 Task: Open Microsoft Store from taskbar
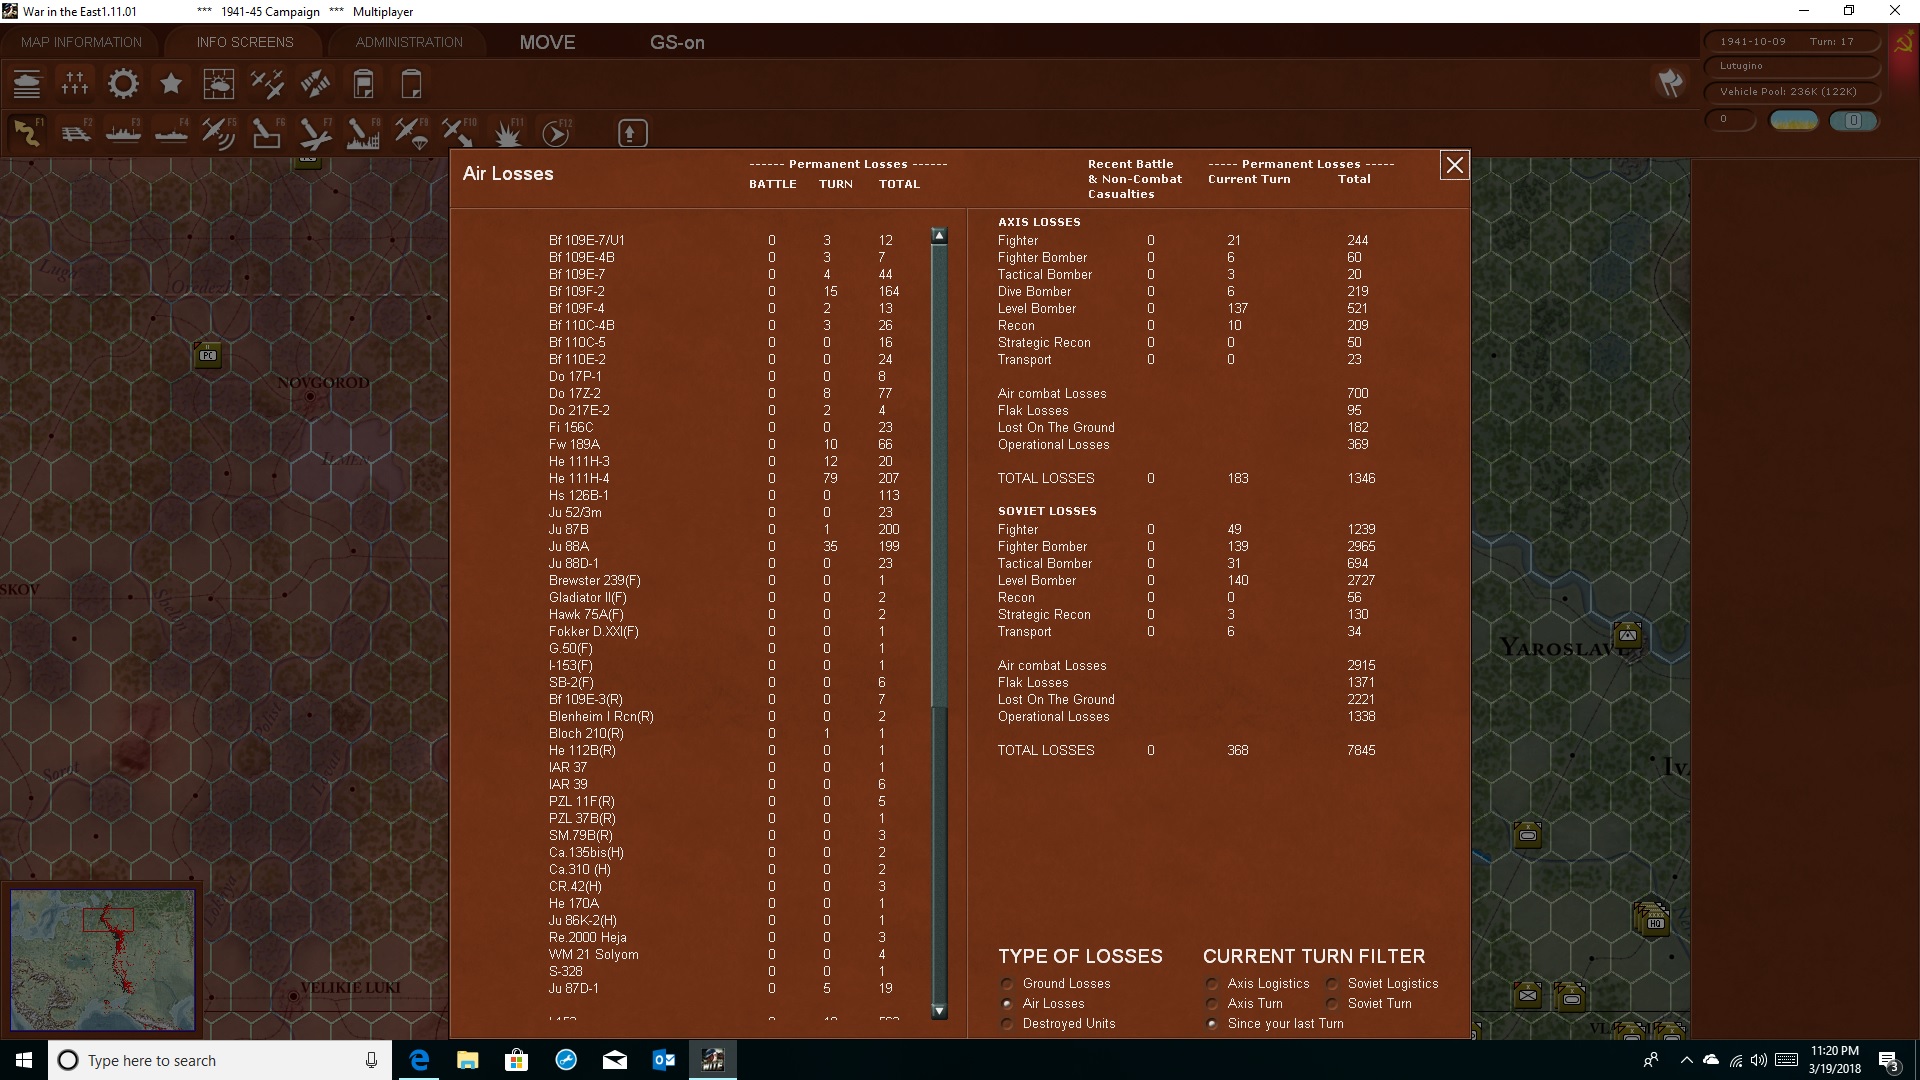tap(516, 1060)
